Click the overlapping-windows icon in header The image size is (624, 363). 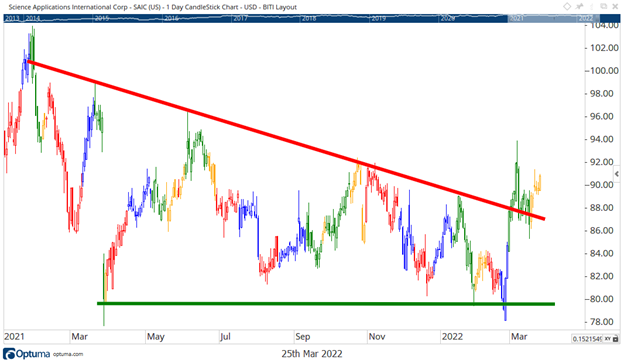[604, 6]
